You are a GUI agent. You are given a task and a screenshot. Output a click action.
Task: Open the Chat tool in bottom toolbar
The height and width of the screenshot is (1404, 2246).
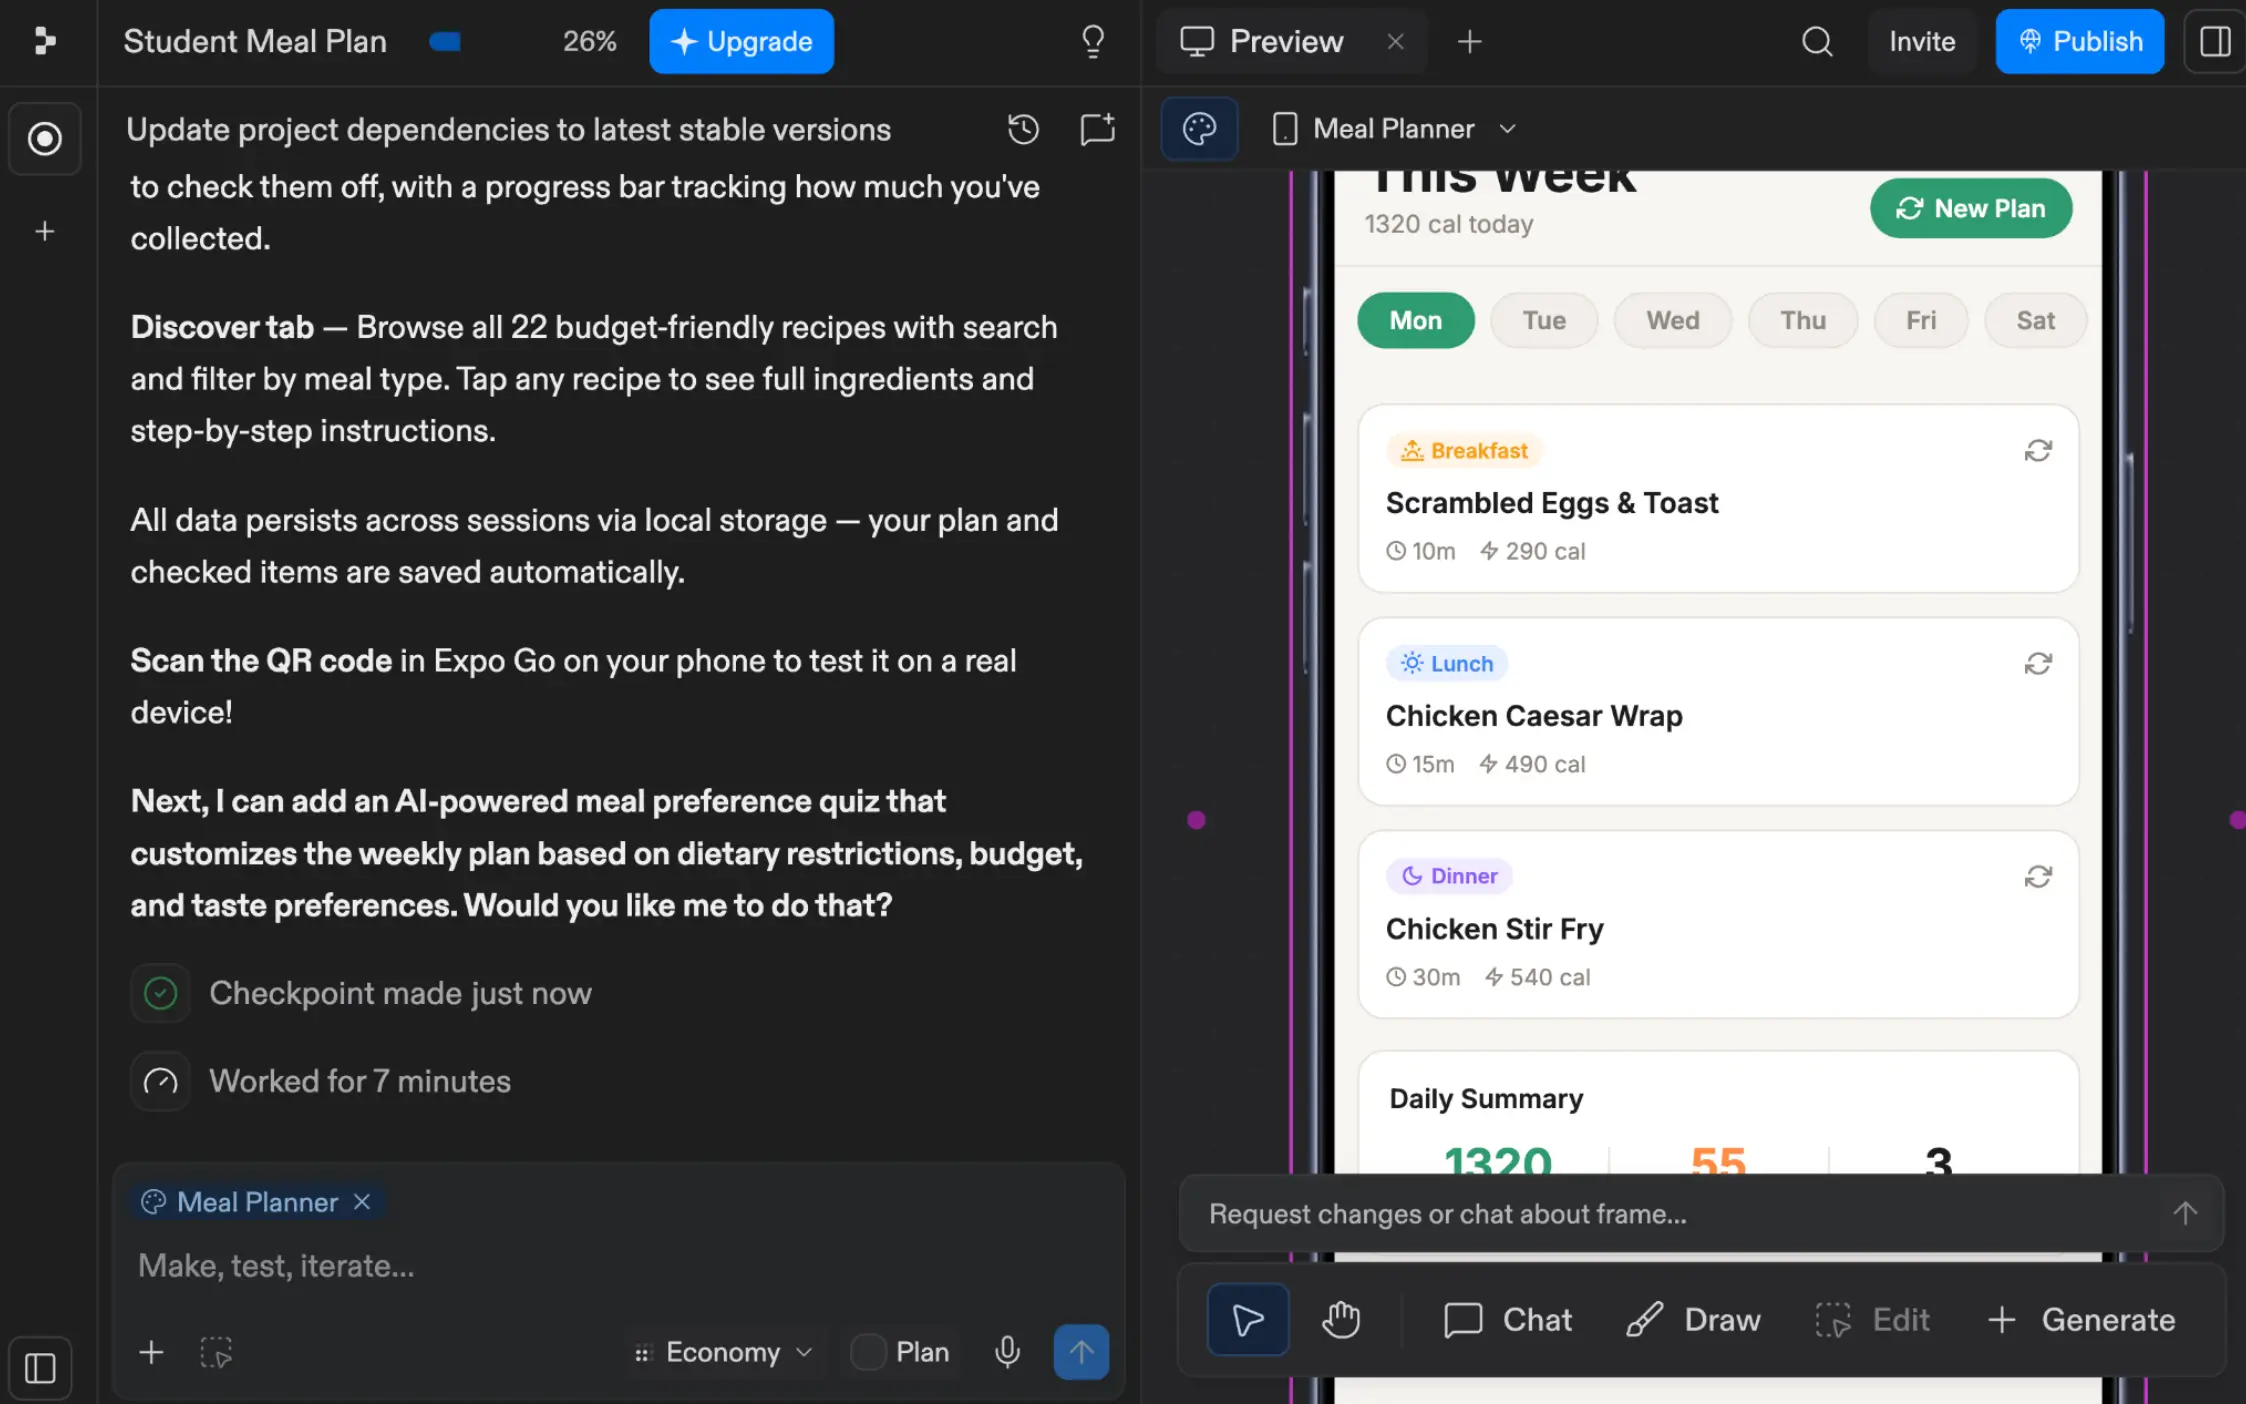pyautogui.click(x=1508, y=1320)
